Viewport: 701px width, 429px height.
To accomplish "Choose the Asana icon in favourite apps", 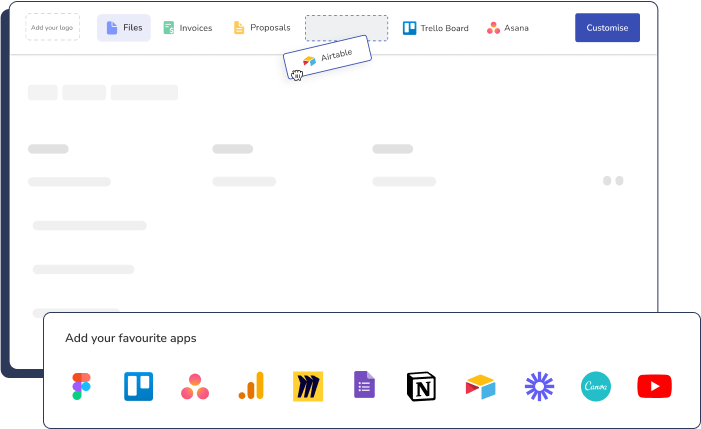I will pos(195,387).
